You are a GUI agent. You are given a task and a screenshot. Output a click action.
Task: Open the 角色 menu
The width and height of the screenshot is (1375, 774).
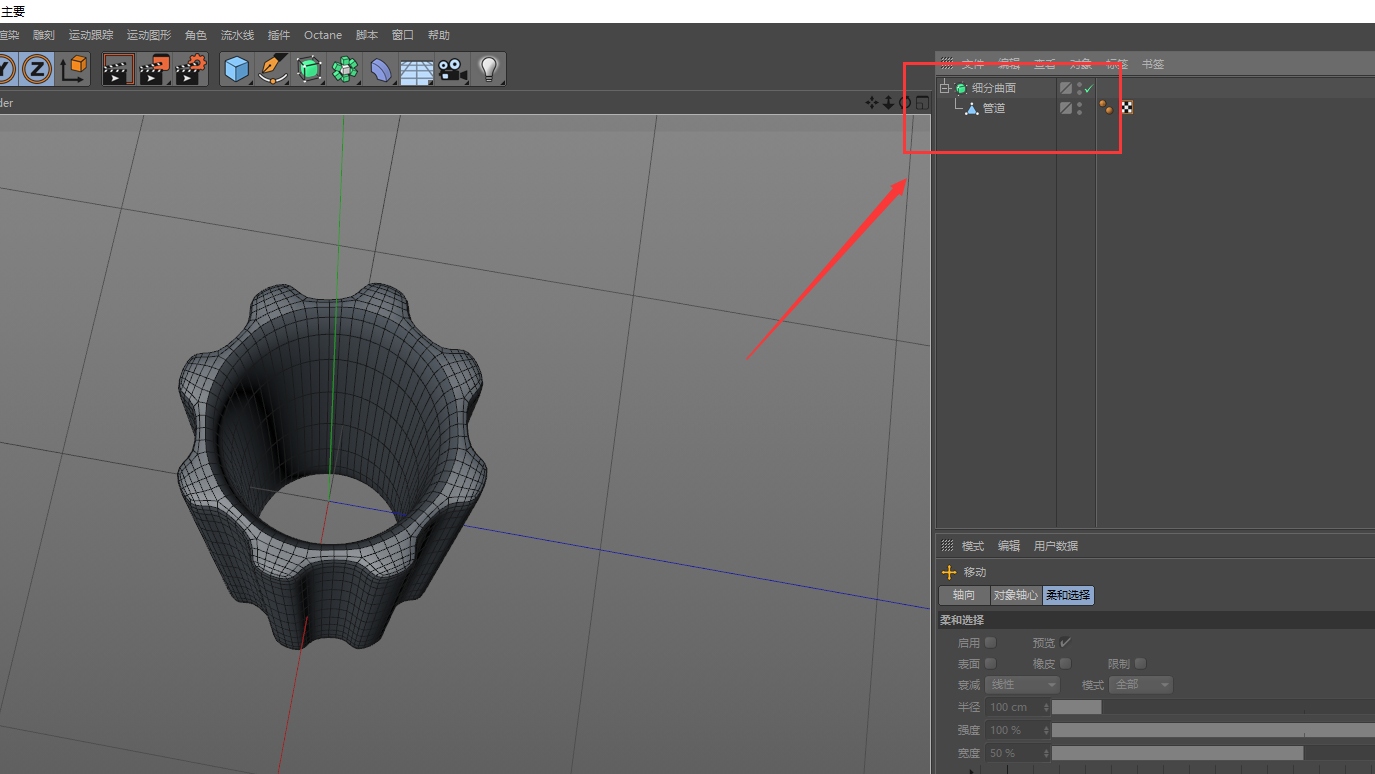(x=196, y=35)
